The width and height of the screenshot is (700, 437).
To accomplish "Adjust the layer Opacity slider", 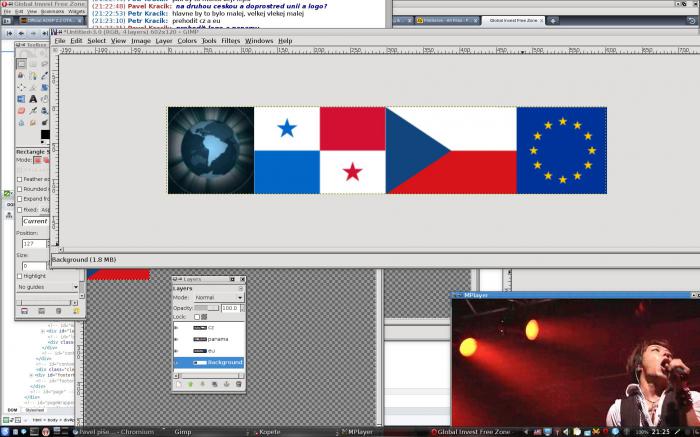I will coord(207,308).
